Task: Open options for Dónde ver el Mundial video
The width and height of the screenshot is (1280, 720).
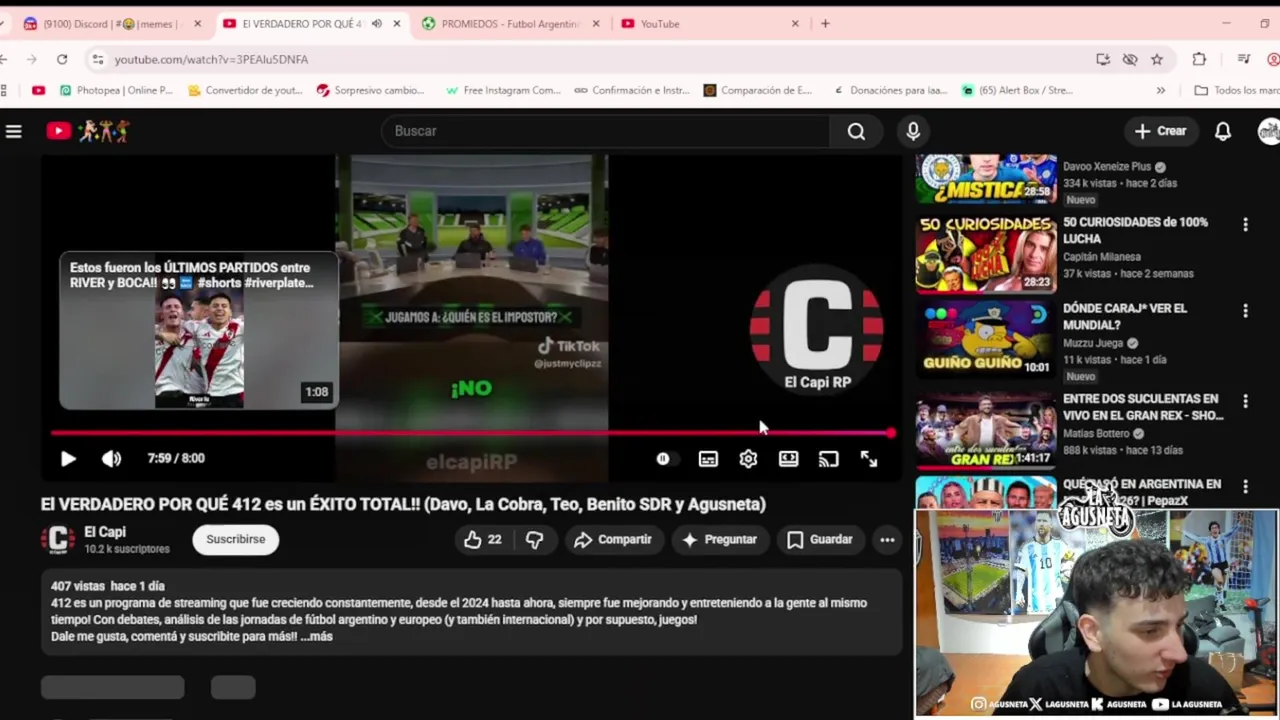Action: tap(1245, 311)
